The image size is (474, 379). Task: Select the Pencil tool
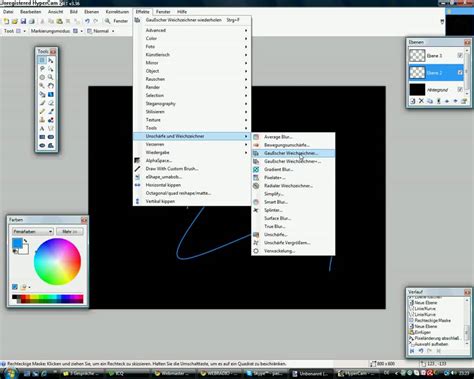(42, 111)
